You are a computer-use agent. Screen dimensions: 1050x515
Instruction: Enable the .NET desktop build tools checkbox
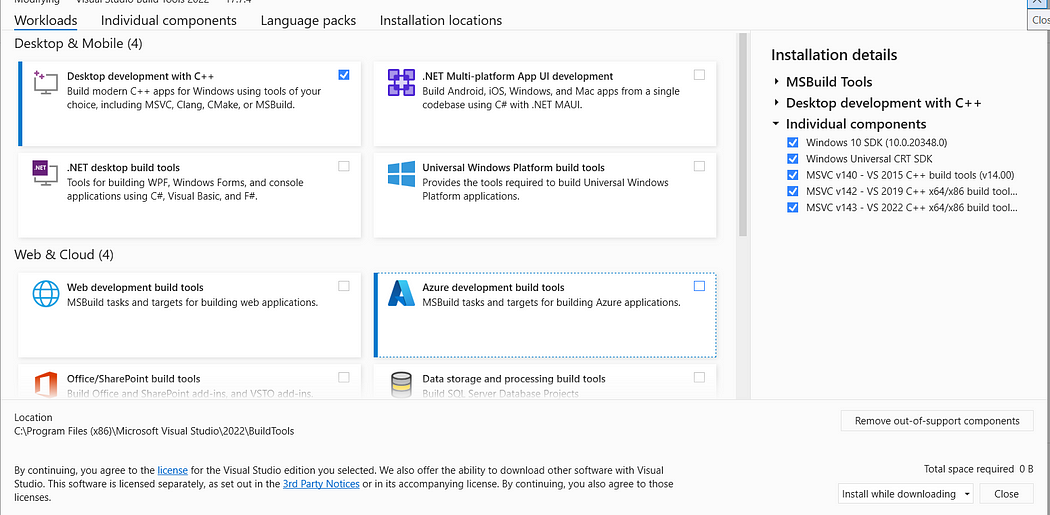click(x=344, y=166)
